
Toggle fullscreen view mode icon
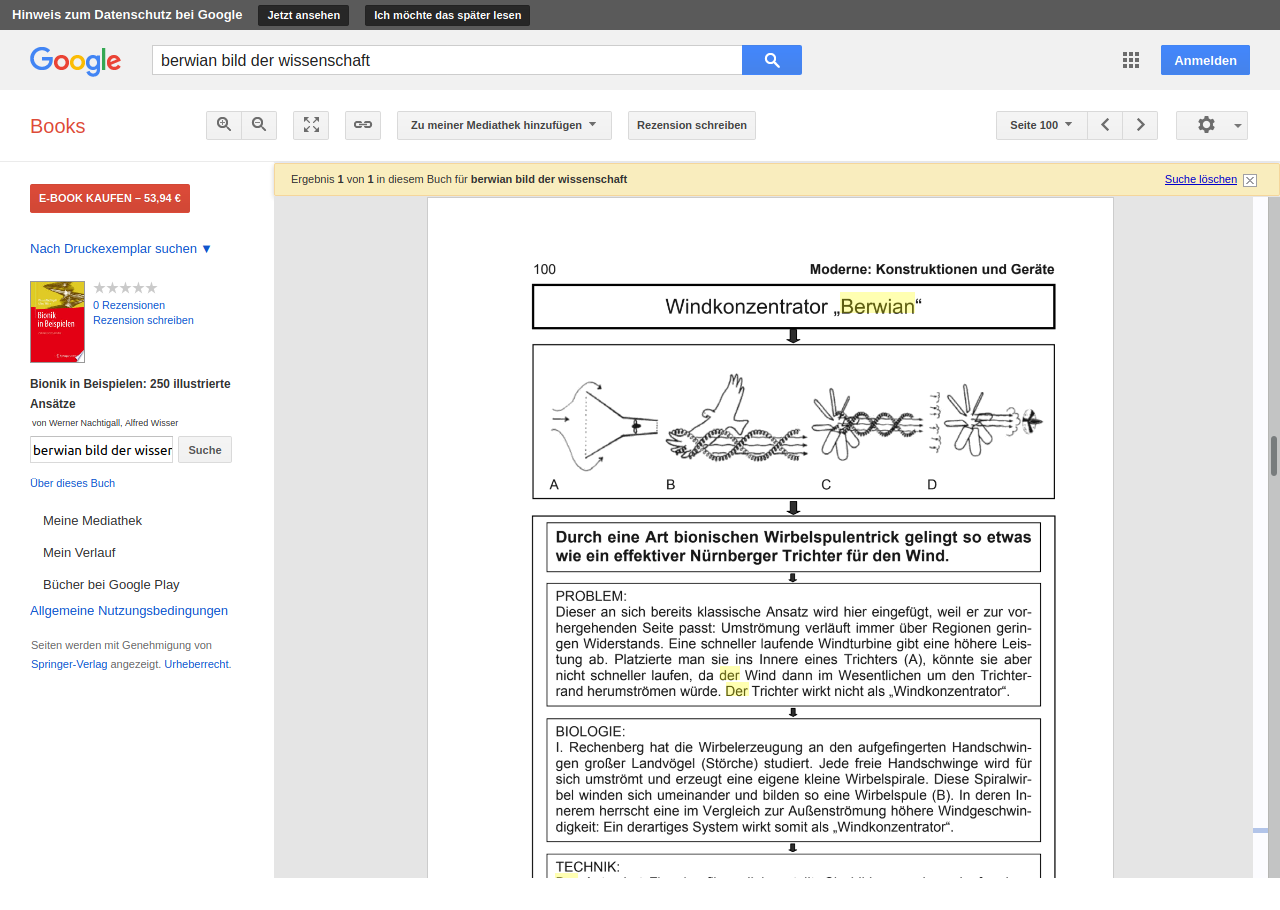pyautogui.click(x=311, y=125)
